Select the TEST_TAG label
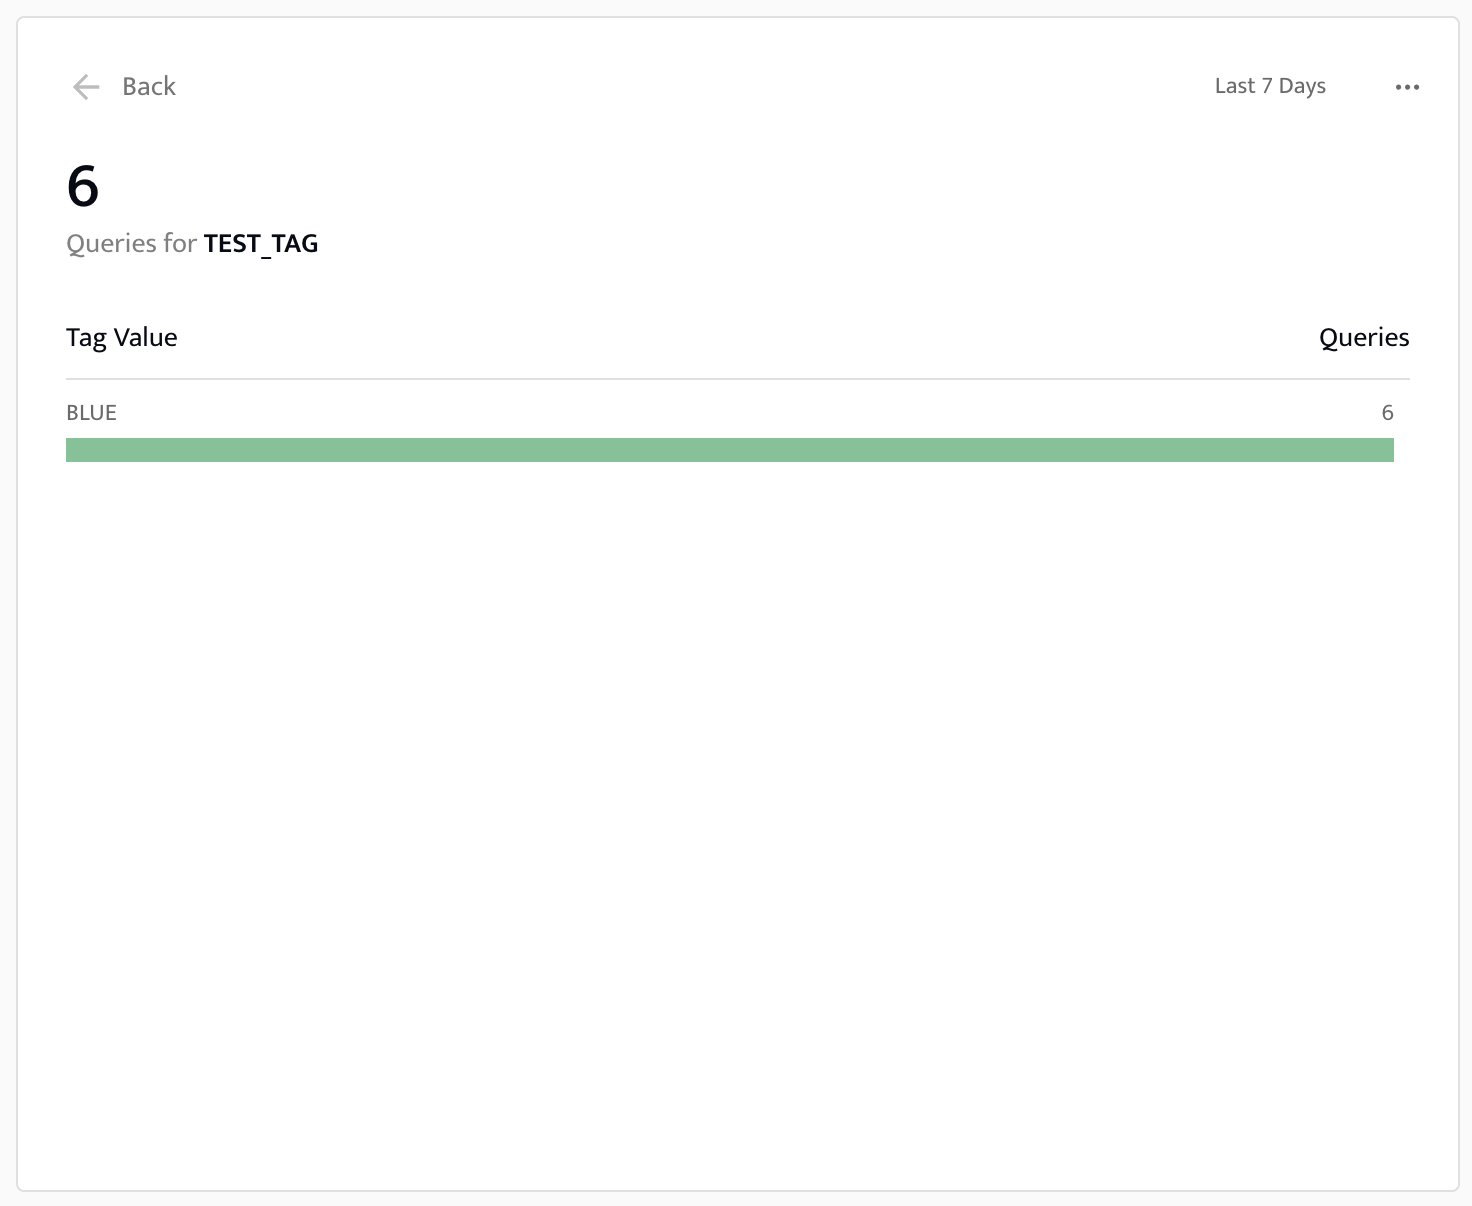The width and height of the screenshot is (1472, 1206). (261, 243)
